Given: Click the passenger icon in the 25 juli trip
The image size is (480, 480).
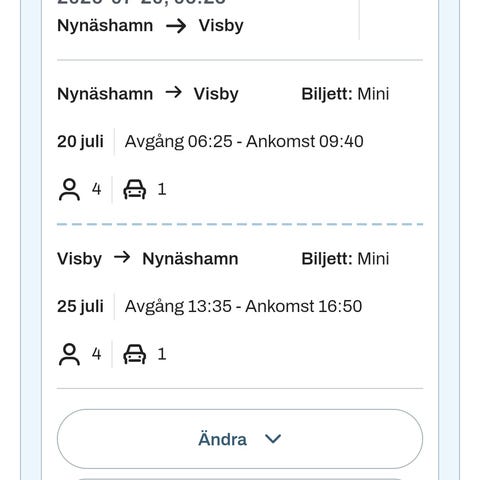Looking at the screenshot, I should 69,354.
